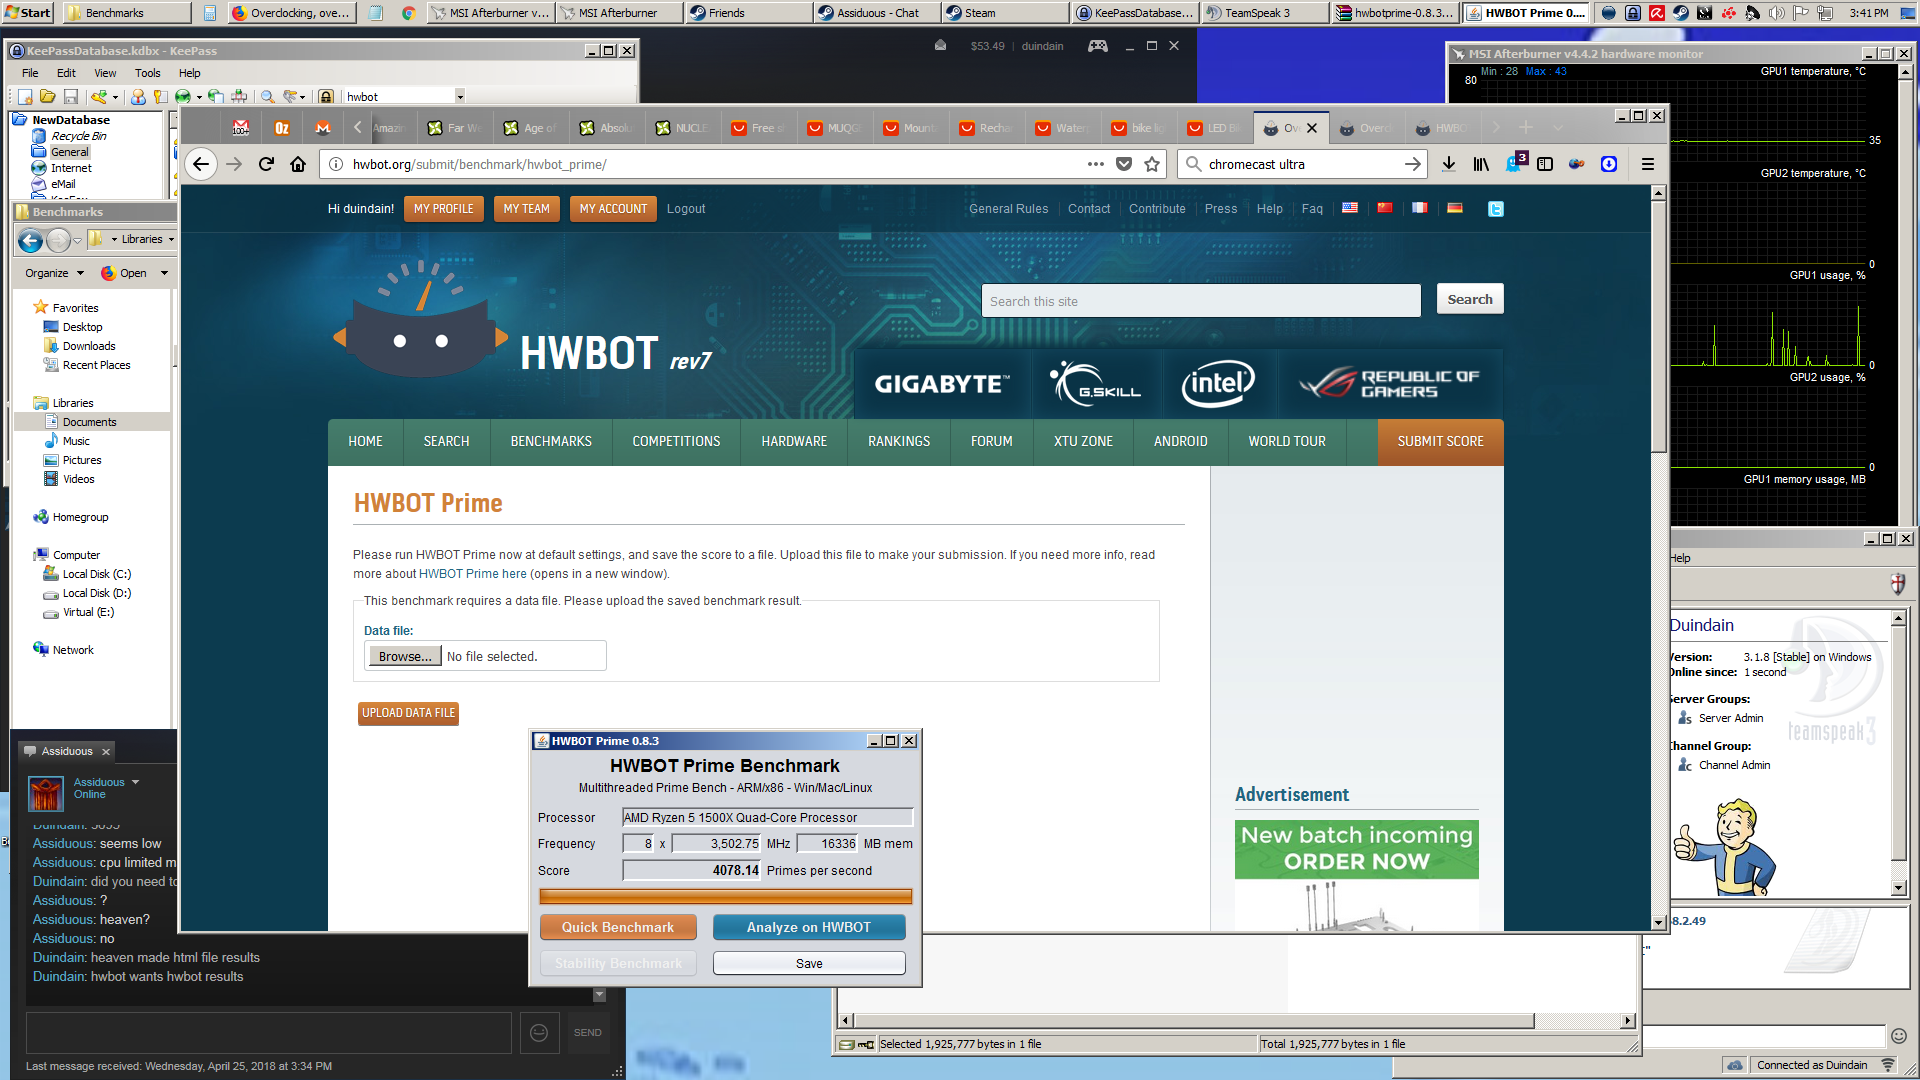This screenshot has height=1080, width=1920.
Task: Click Steam chat message input box
Action: [x=268, y=1032]
